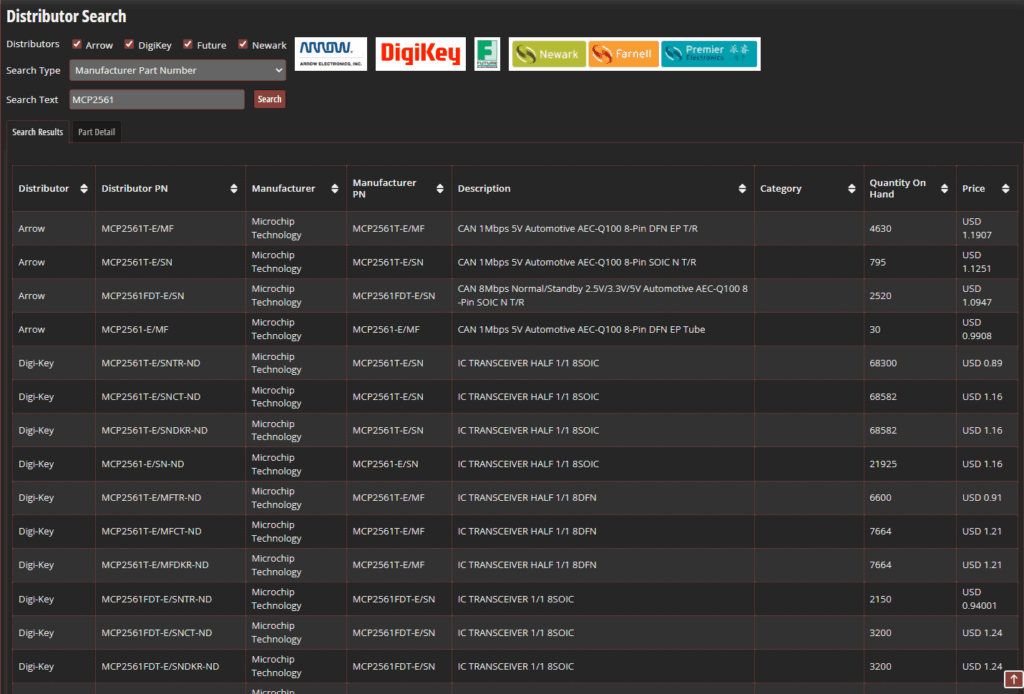Sort by Quantity On Hand arrows

point(944,189)
